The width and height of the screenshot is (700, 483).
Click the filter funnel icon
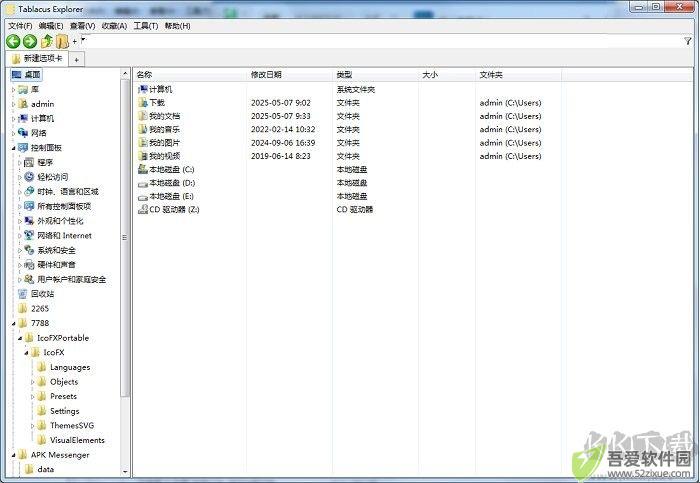688,41
